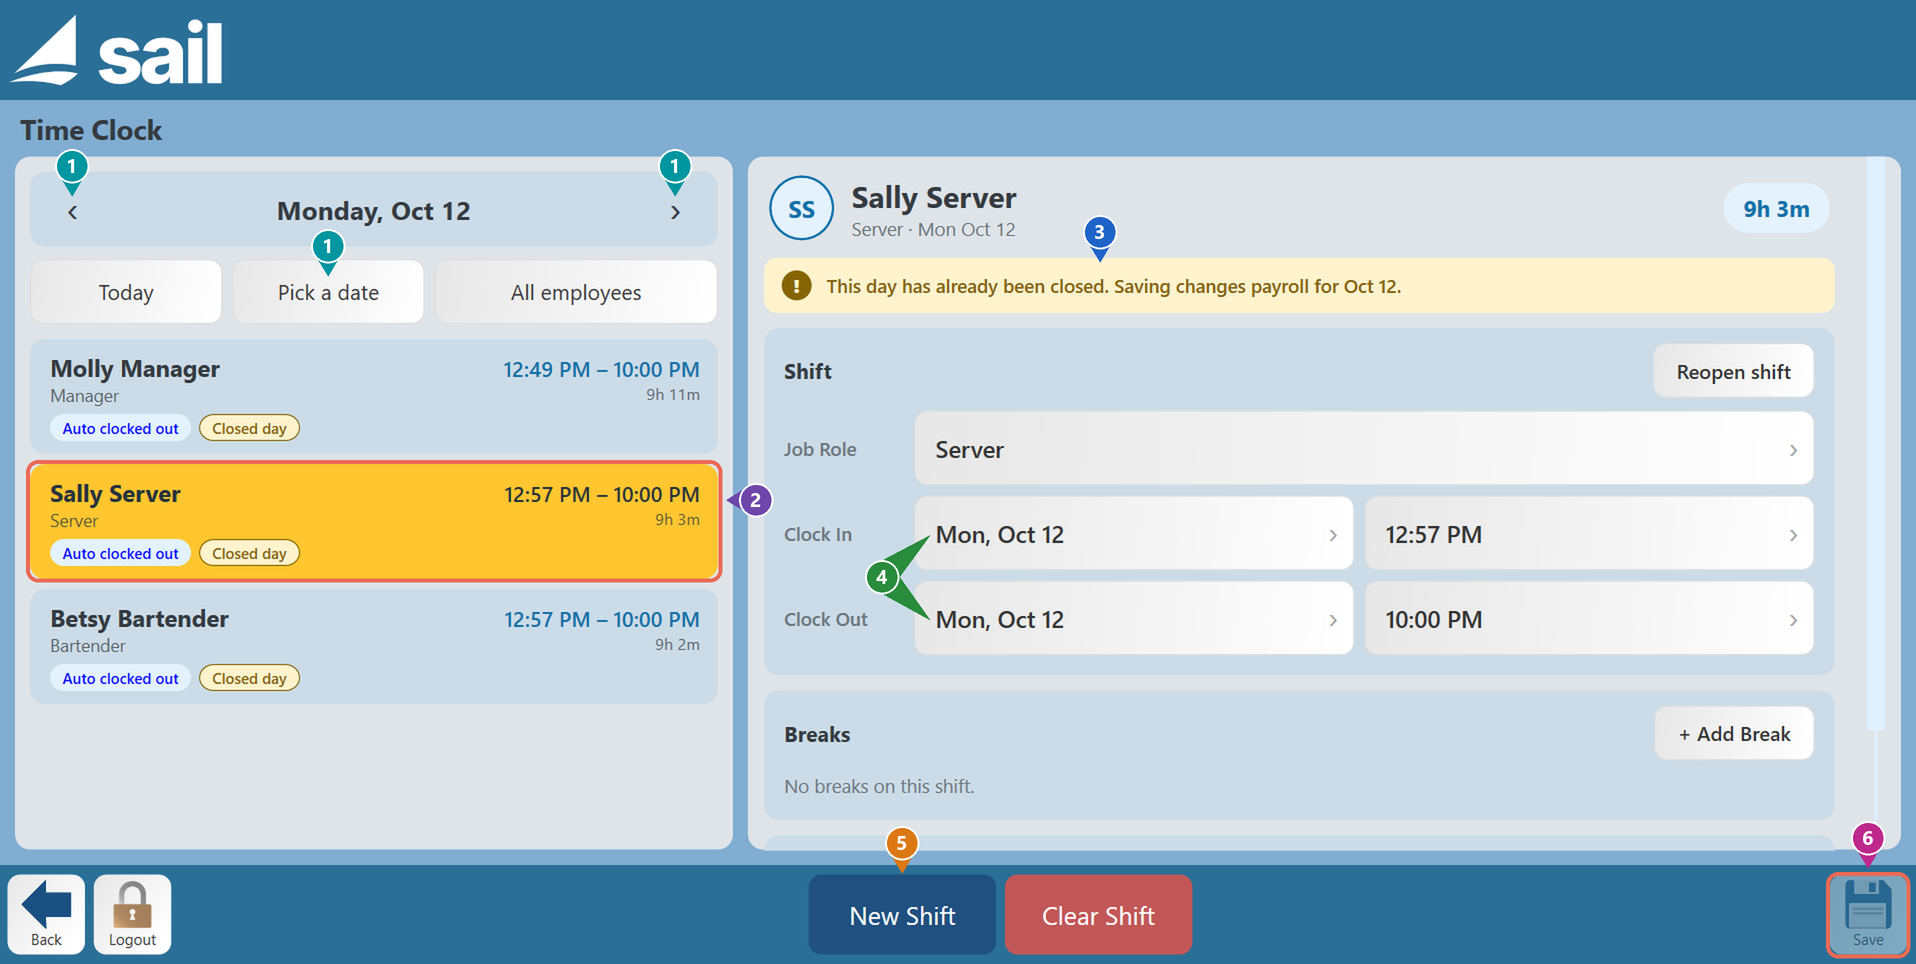Screen dimensions: 1916x964
Task: Open the Job Role Server selector
Action: pos(1363,449)
